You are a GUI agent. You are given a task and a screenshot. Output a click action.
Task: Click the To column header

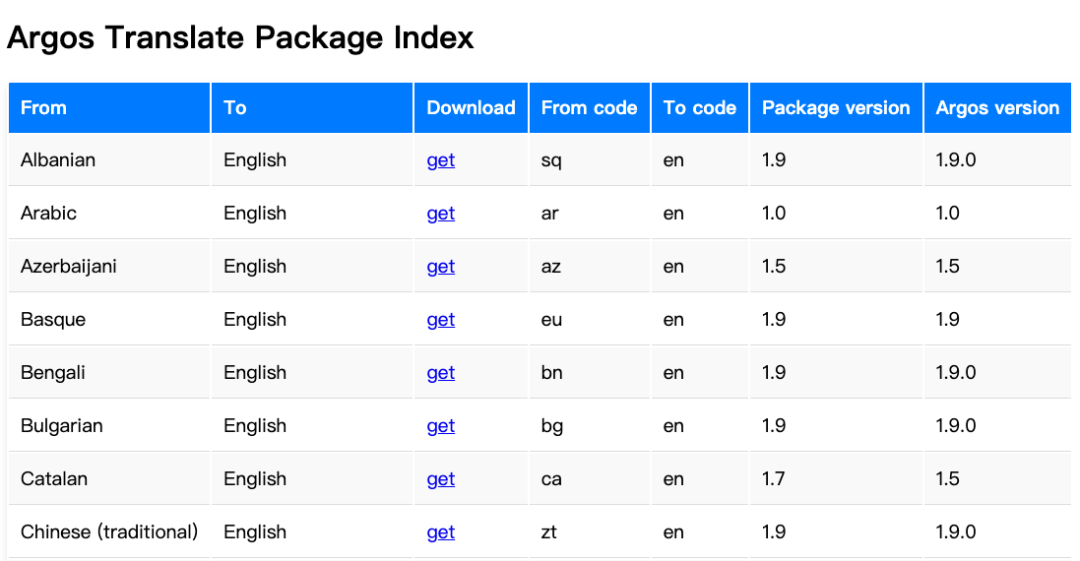coord(235,108)
